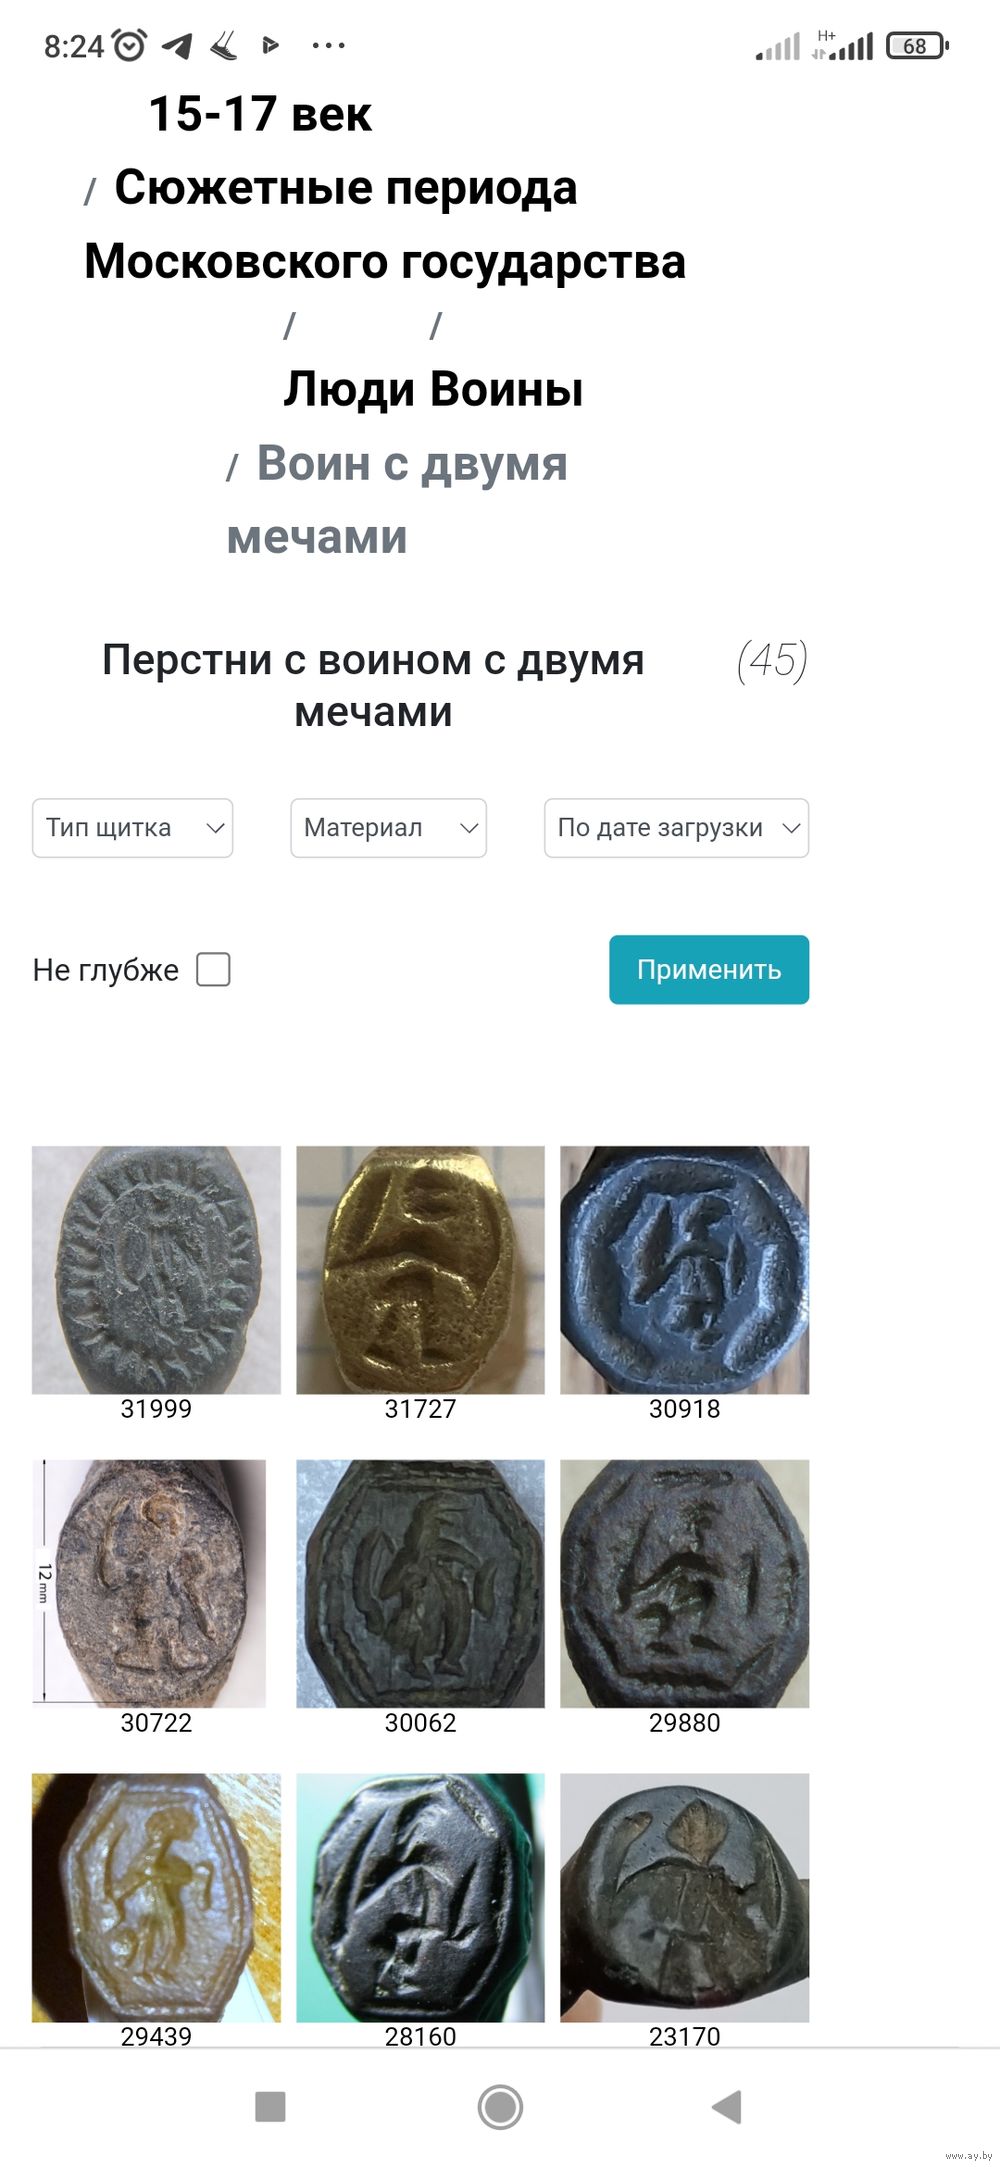Go to the 15-17 век breadcrumb
The height and width of the screenshot is (2167, 1000).
click(x=260, y=114)
